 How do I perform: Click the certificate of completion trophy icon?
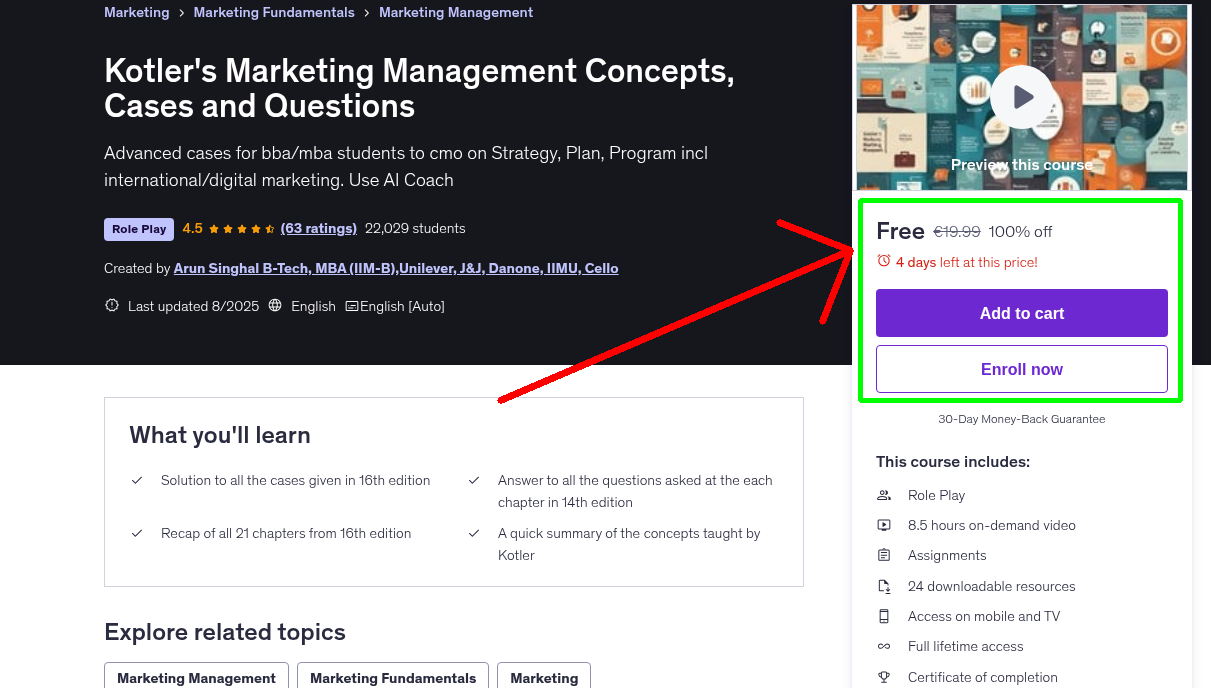[884, 677]
